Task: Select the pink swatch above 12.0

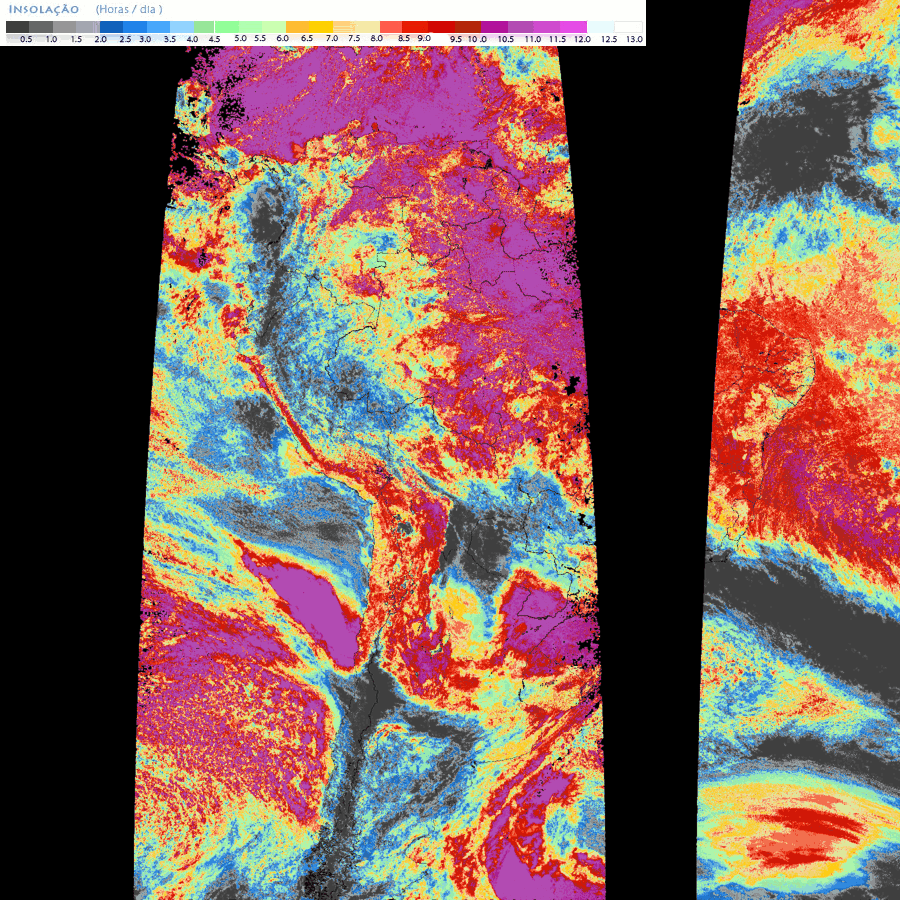Action: (573, 27)
